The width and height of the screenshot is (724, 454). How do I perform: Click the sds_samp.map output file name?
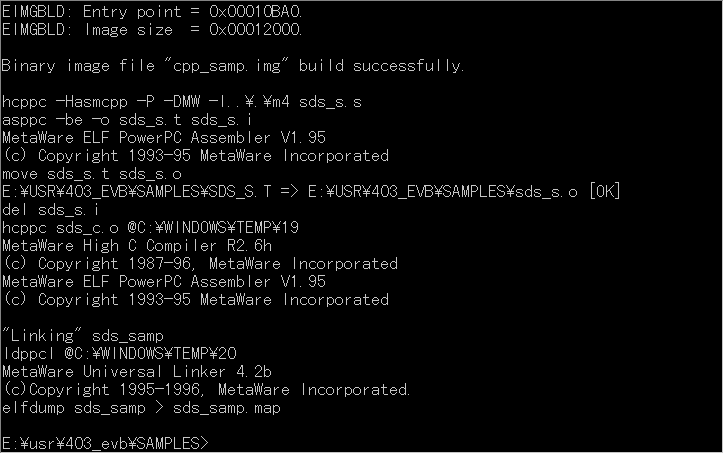[226, 408]
